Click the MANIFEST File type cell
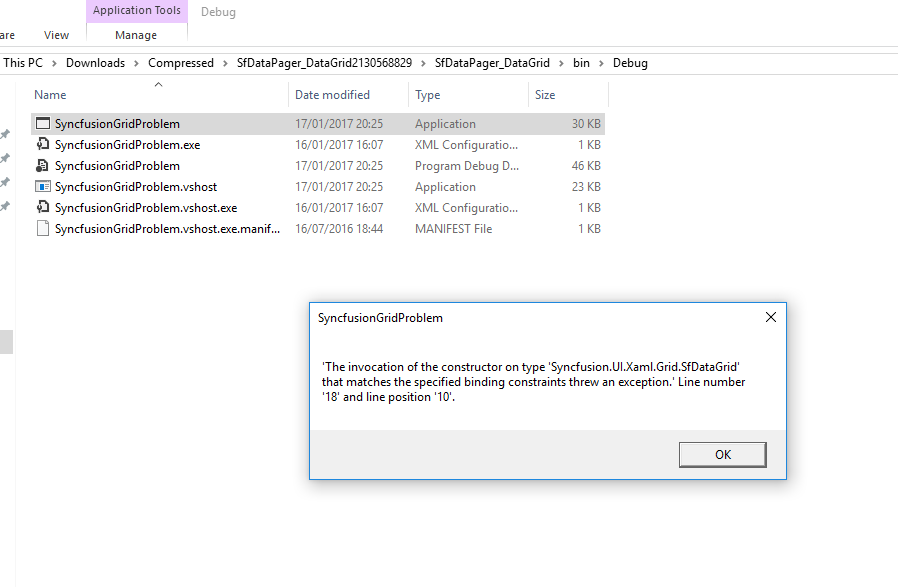The image size is (898, 587). (454, 229)
